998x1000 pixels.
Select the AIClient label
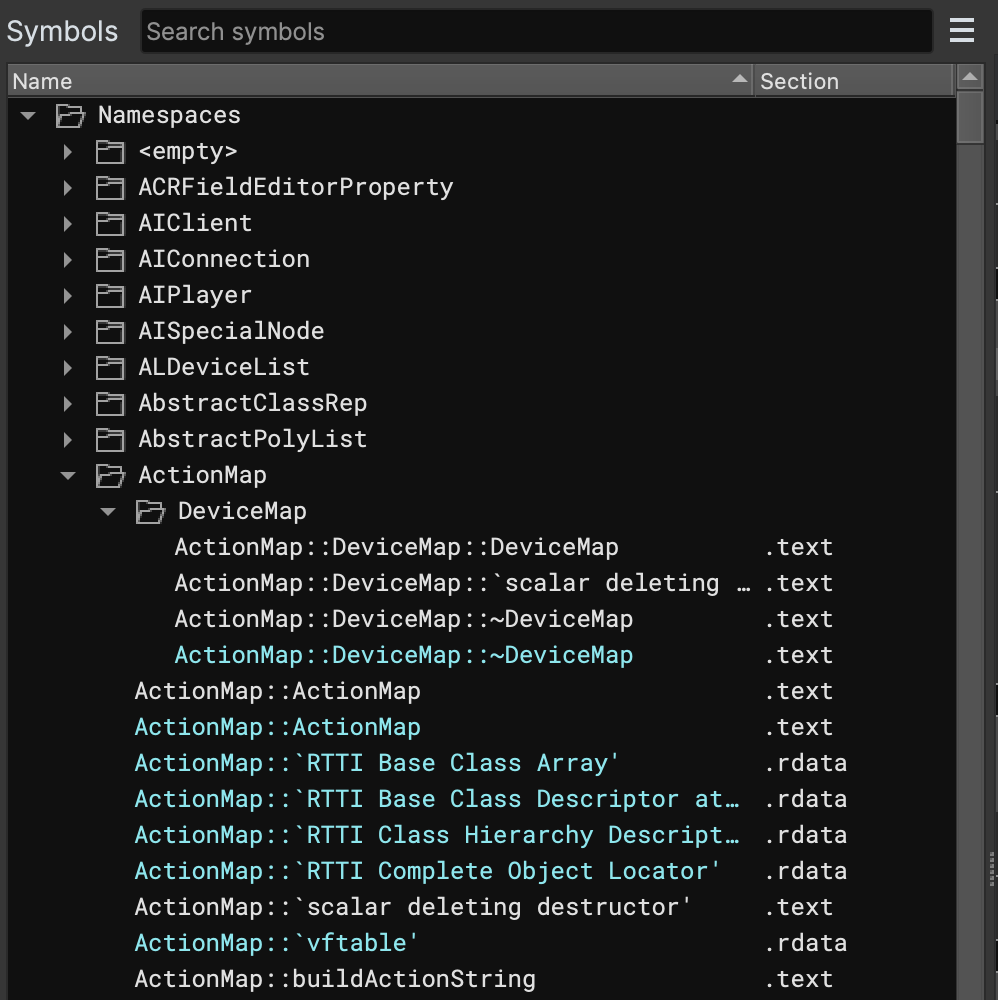click(195, 223)
